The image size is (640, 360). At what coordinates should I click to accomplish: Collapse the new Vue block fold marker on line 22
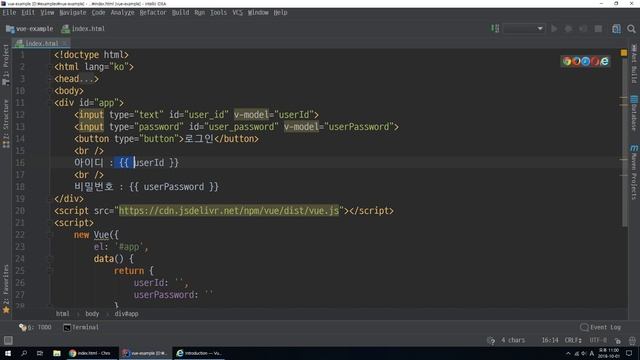tap(51, 235)
